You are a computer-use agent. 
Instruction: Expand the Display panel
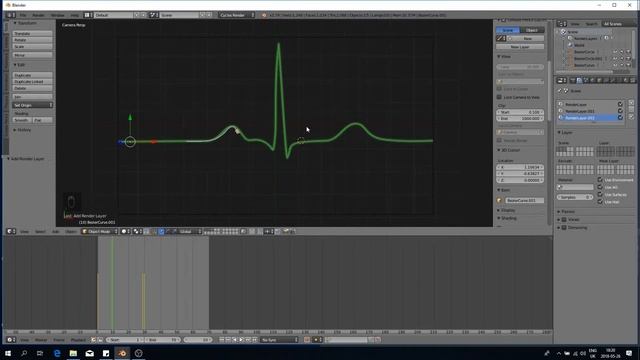pos(506,211)
